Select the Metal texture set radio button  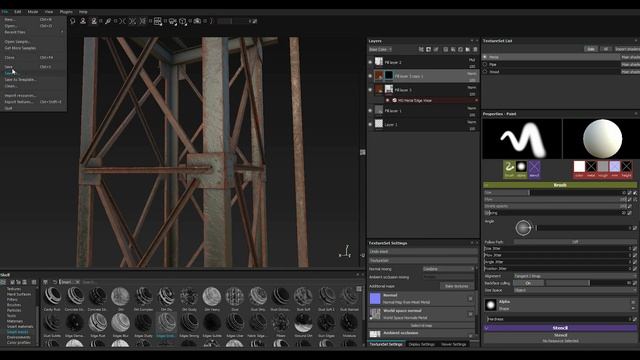[x=485, y=57]
